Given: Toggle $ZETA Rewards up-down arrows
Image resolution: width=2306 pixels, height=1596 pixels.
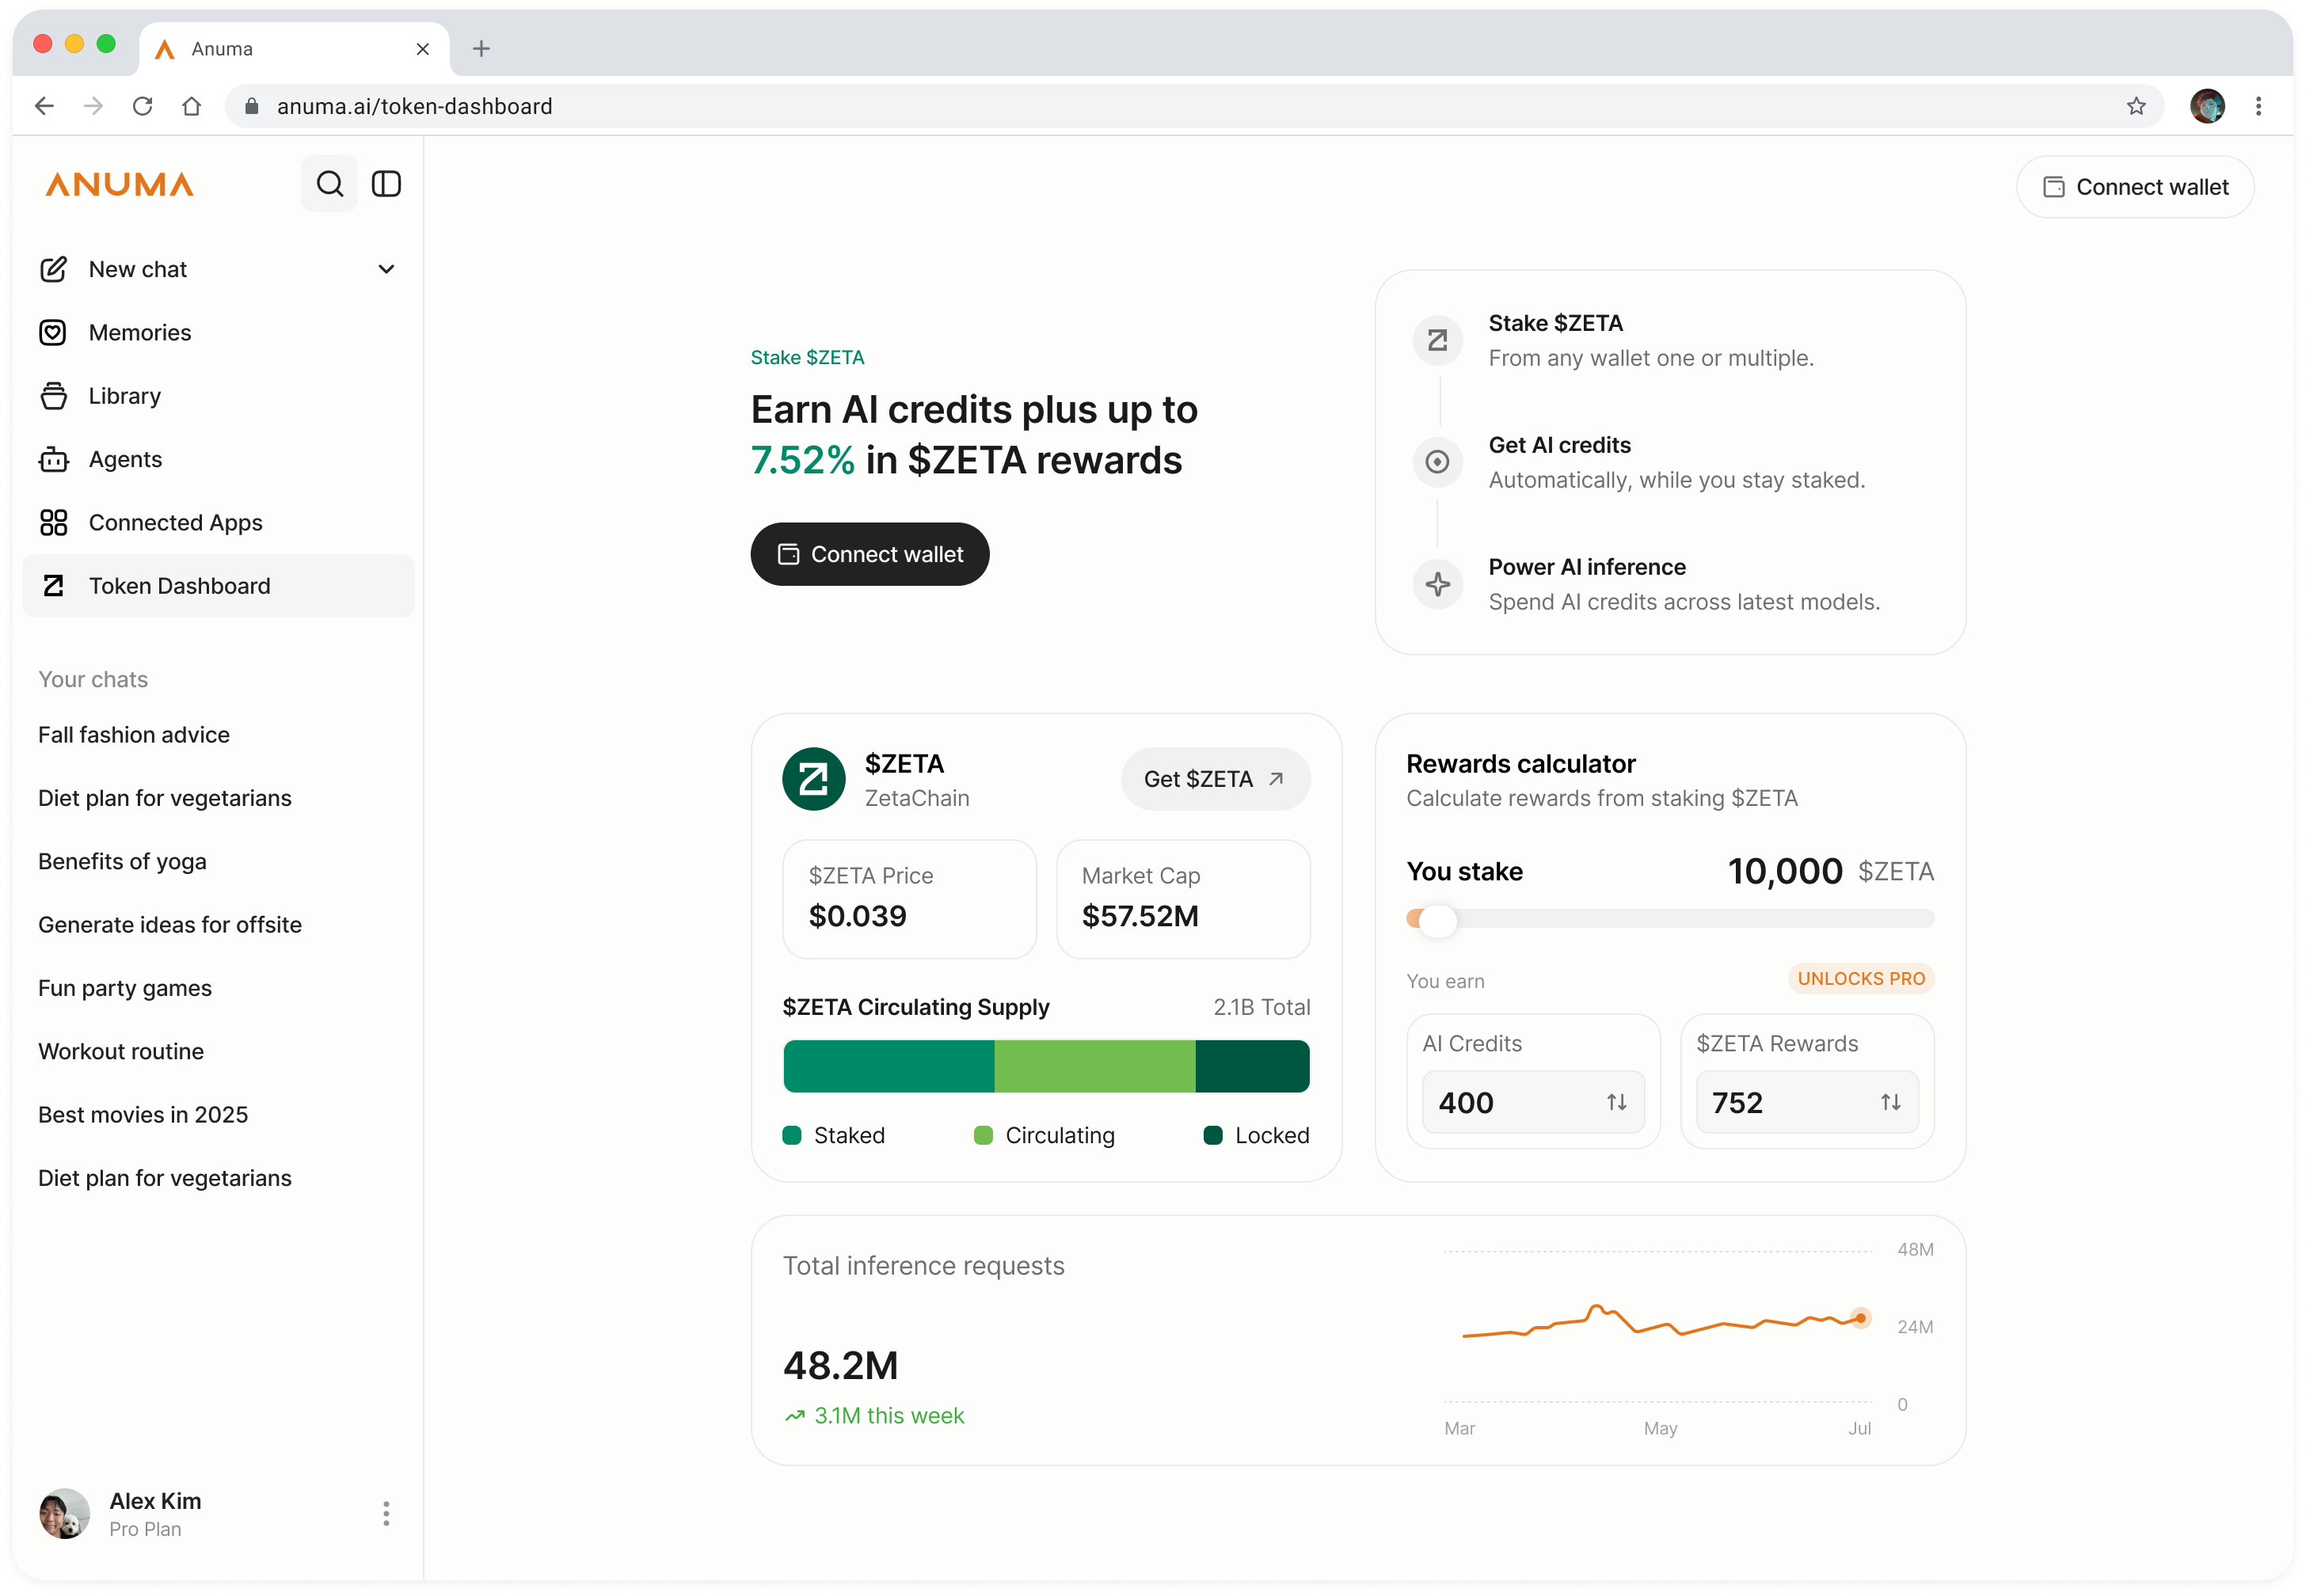Looking at the screenshot, I should tap(1890, 1102).
